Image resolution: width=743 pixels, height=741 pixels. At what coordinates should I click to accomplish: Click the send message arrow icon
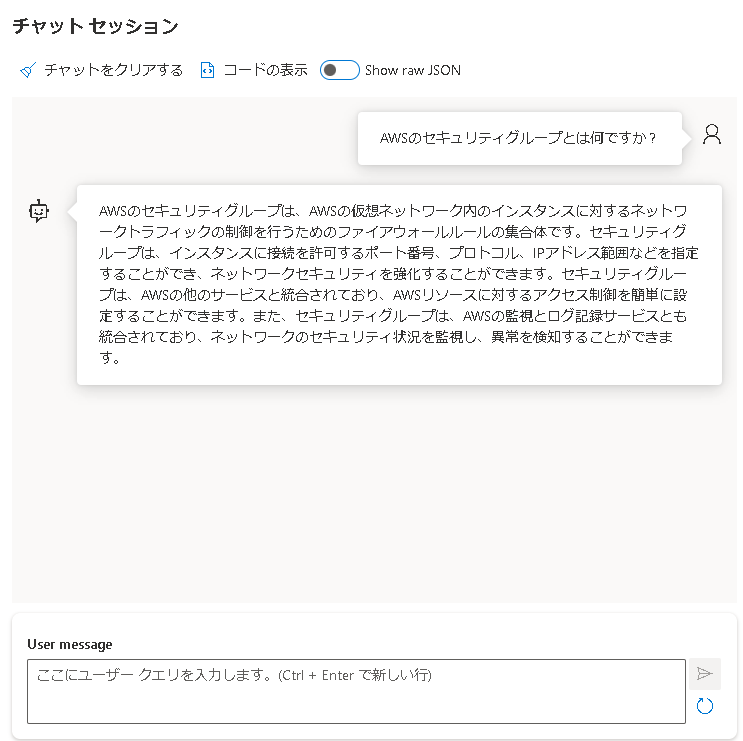(705, 673)
